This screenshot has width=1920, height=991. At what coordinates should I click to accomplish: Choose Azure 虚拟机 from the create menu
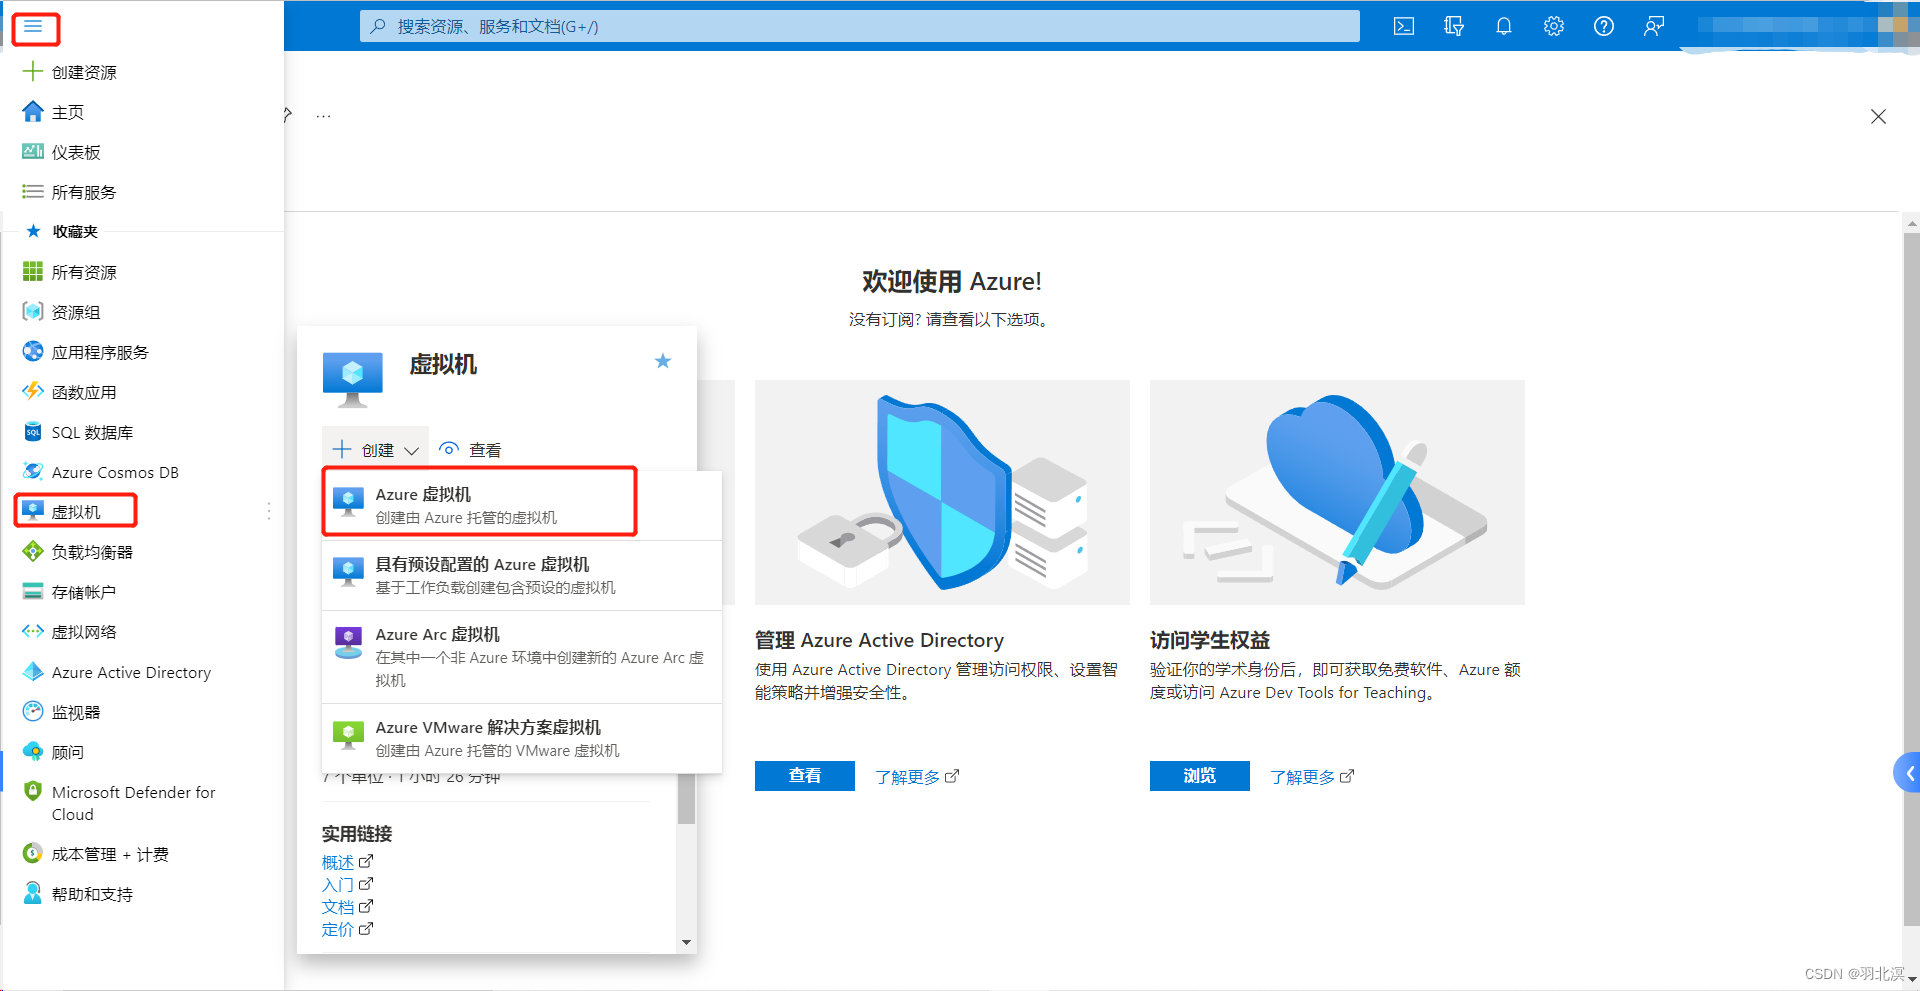pos(522,505)
